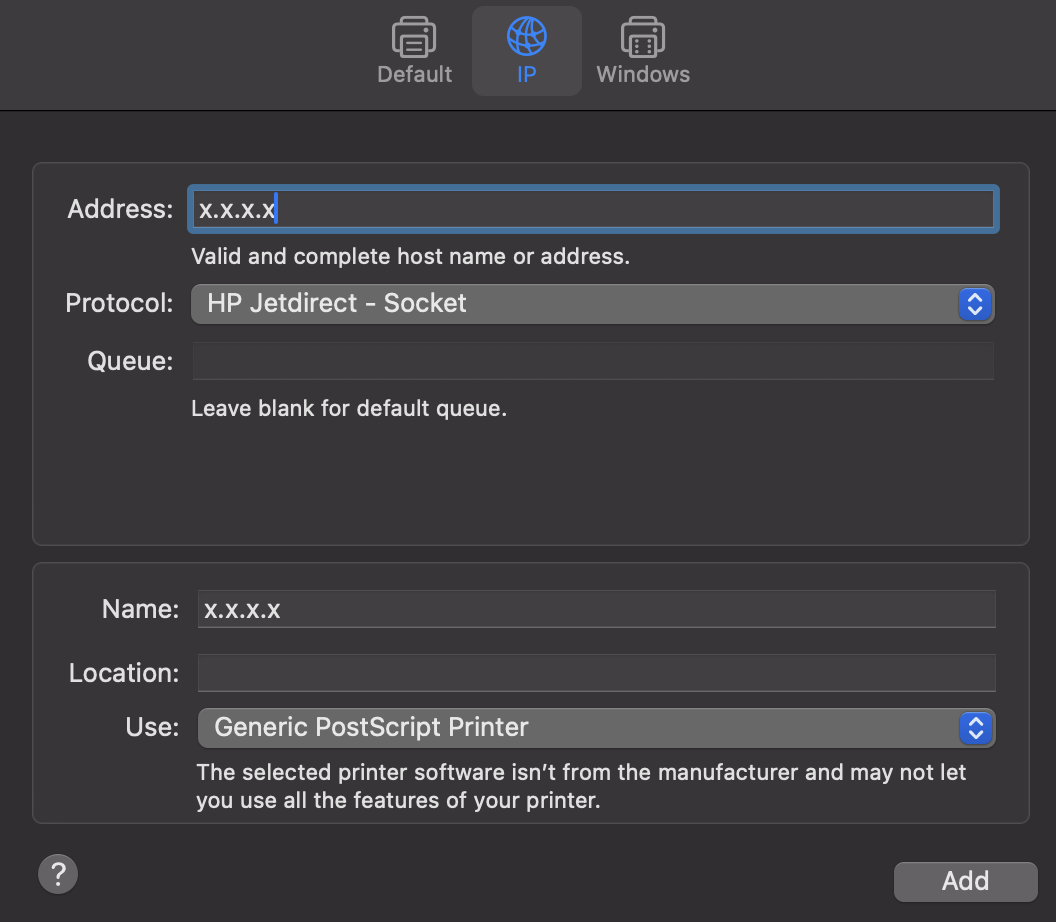This screenshot has width=1056, height=922.
Task: Click the IP globe icon
Action: 527,37
